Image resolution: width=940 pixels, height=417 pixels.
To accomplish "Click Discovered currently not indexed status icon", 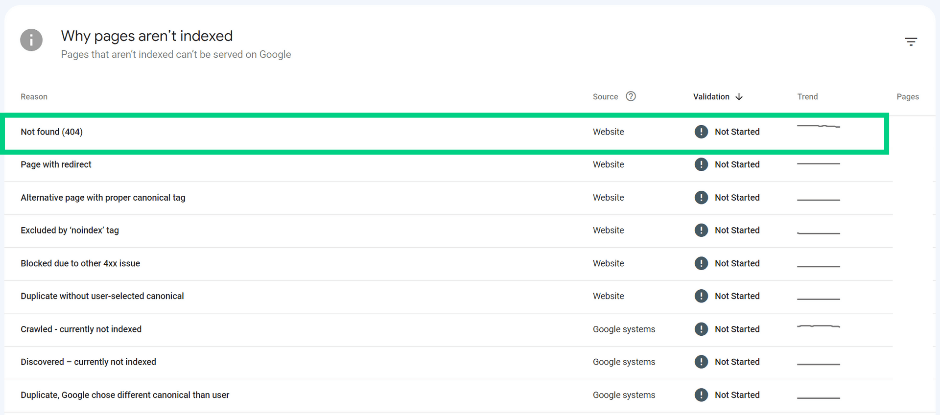I will point(701,362).
